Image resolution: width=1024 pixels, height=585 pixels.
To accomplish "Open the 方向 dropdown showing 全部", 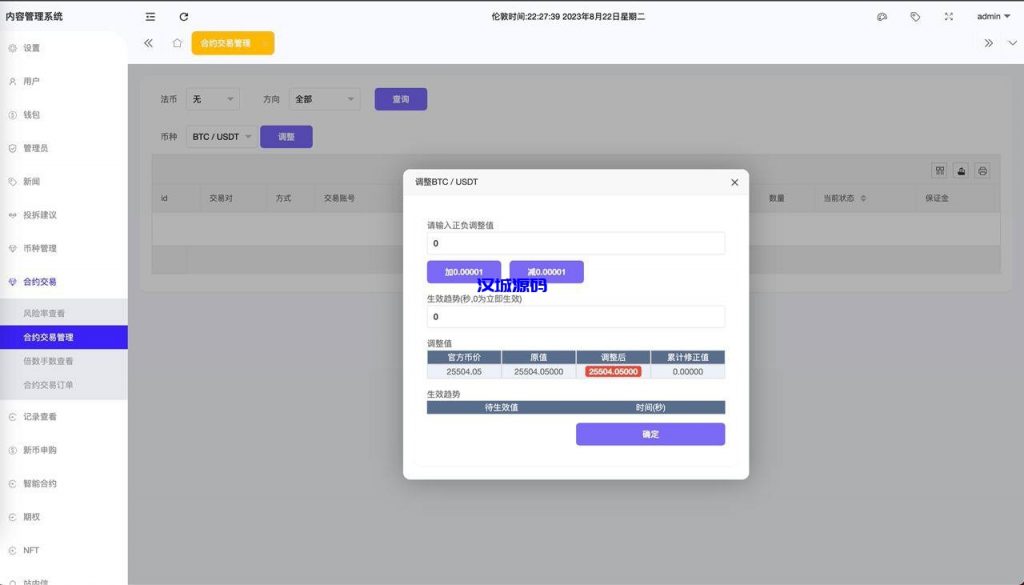I will [323, 98].
